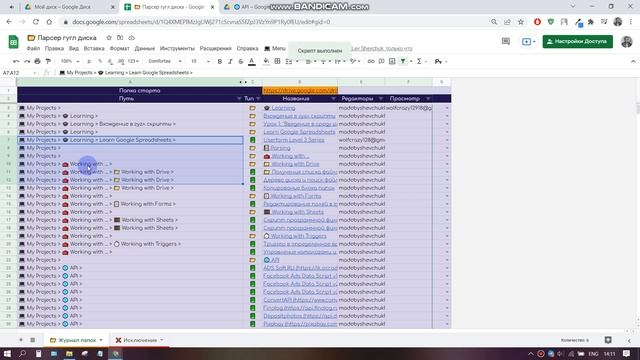Pick a text color

pos(252,61)
